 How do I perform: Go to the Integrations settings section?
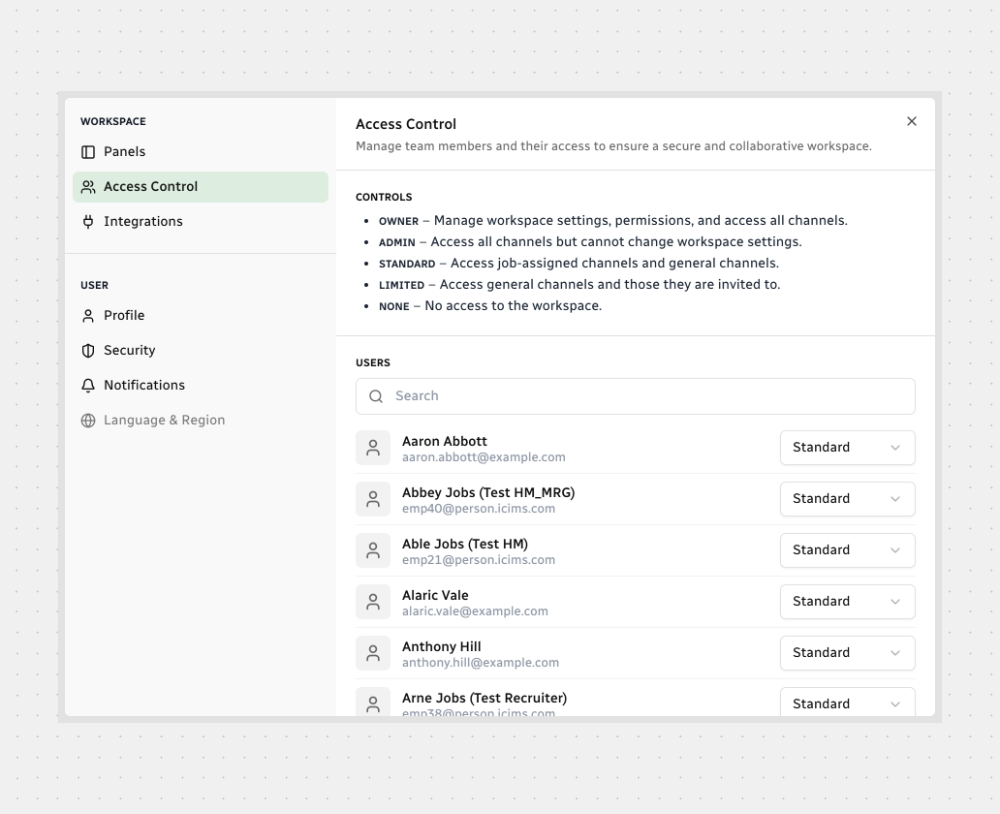[143, 222]
